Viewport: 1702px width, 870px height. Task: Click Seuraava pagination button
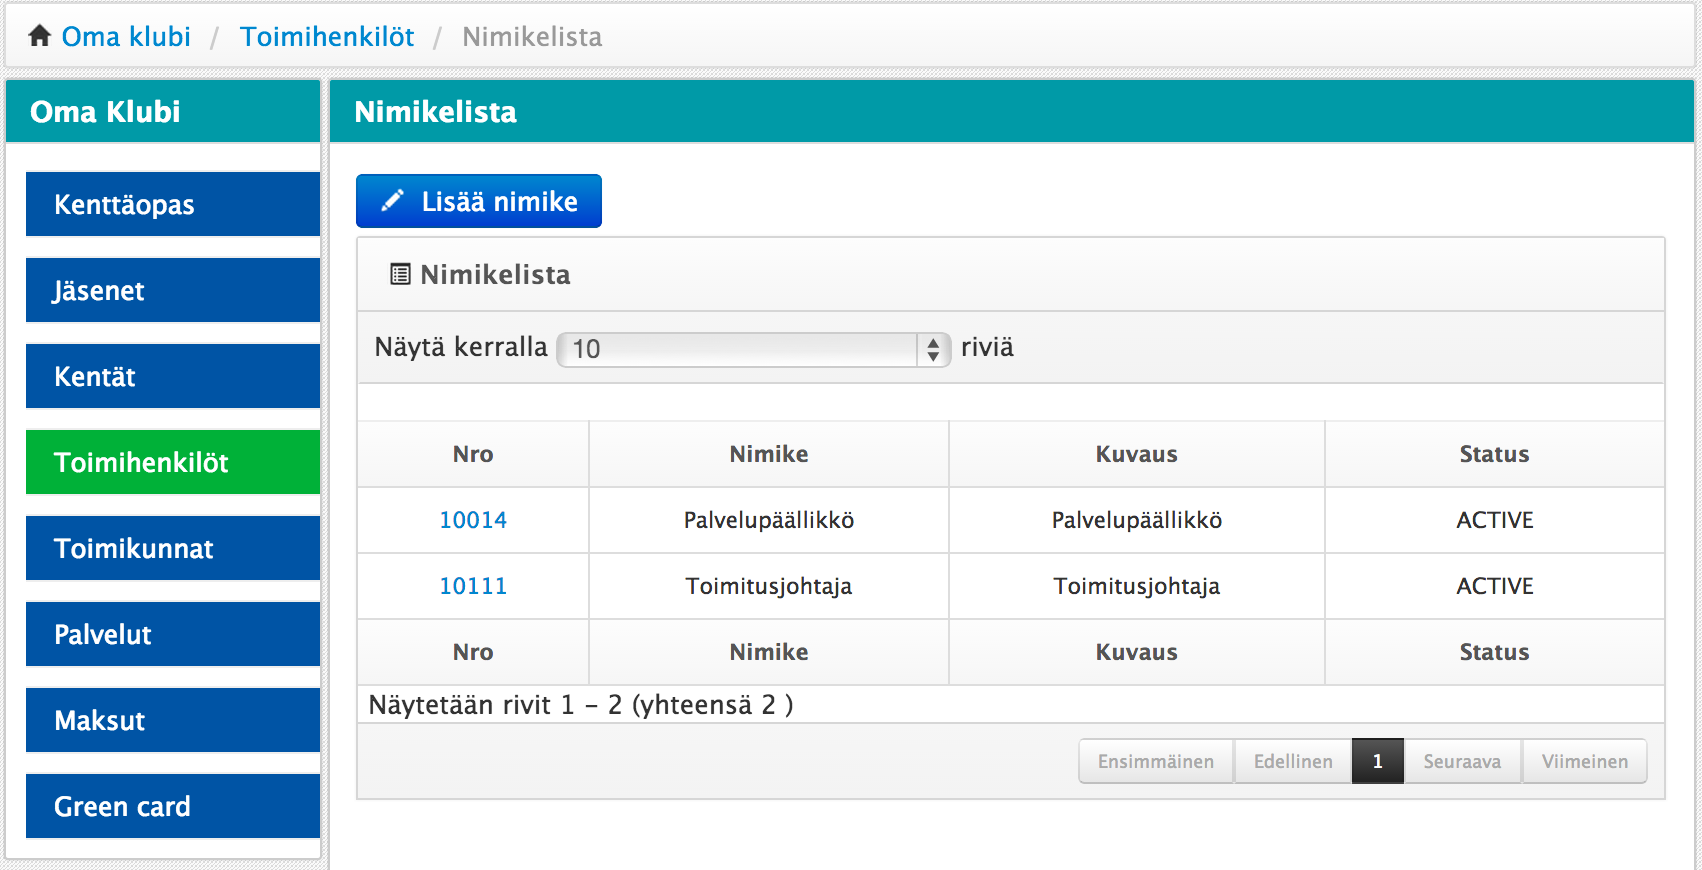(1462, 761)
